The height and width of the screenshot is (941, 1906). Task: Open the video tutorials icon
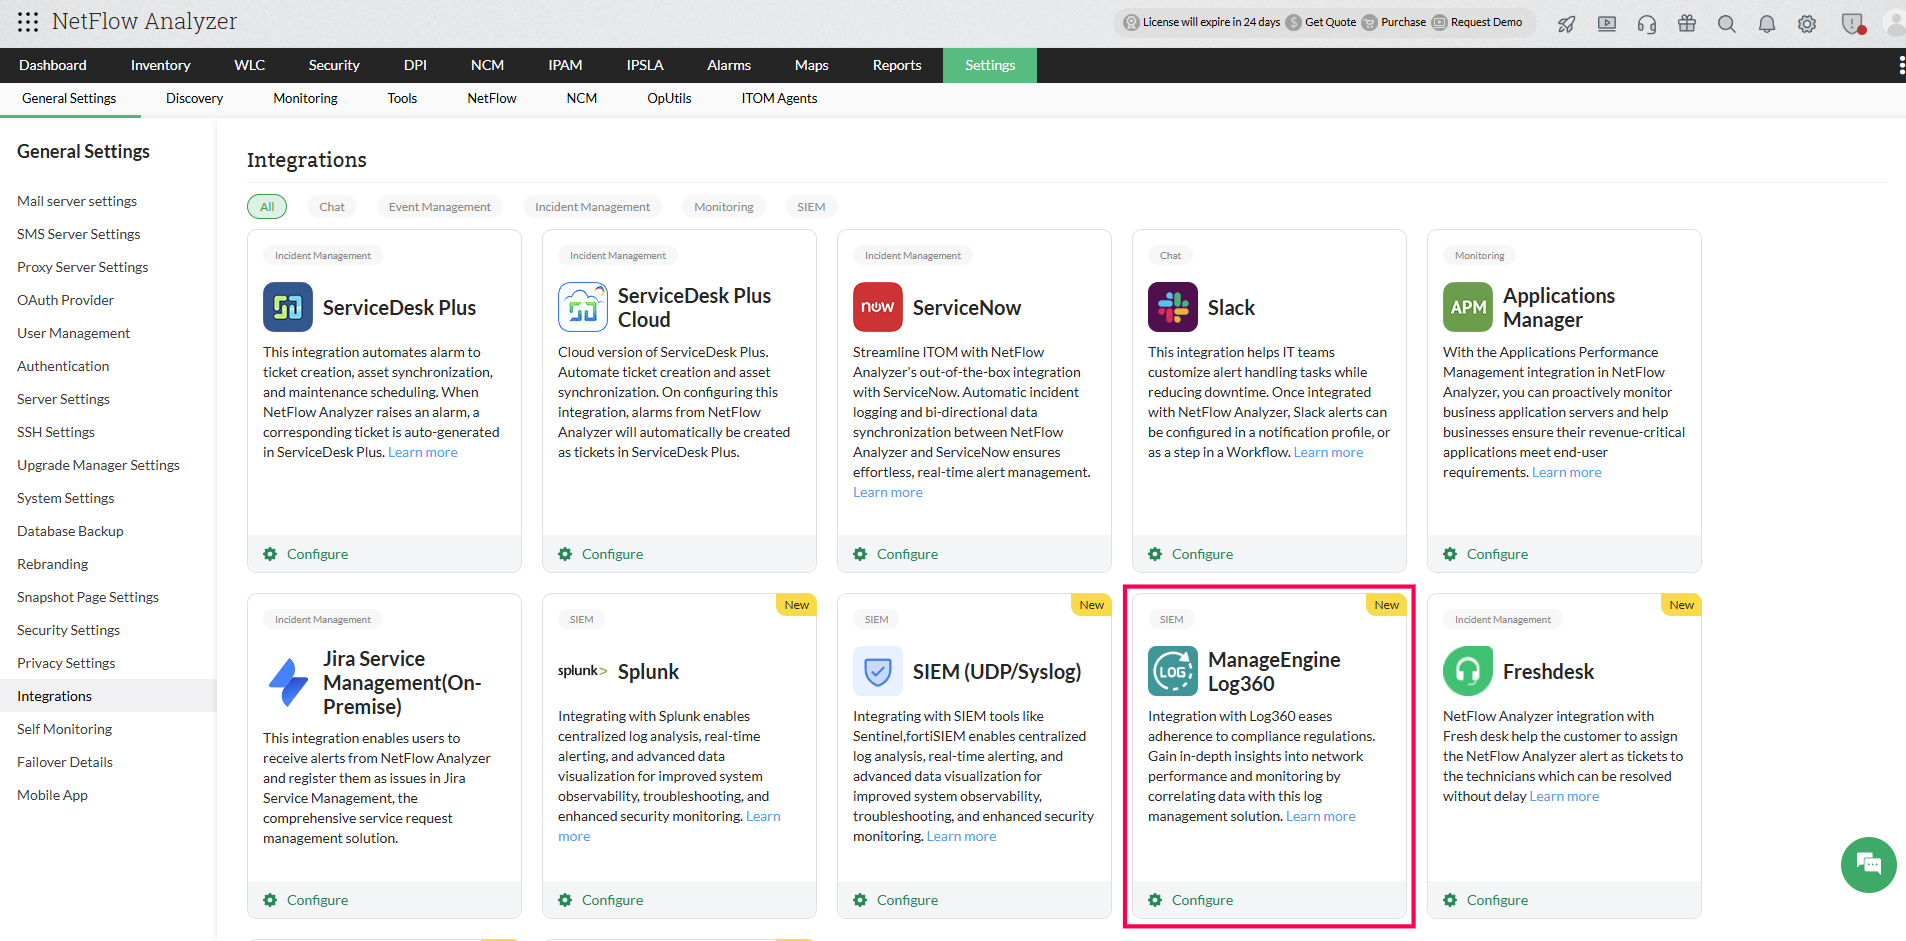coord(1607,24)
